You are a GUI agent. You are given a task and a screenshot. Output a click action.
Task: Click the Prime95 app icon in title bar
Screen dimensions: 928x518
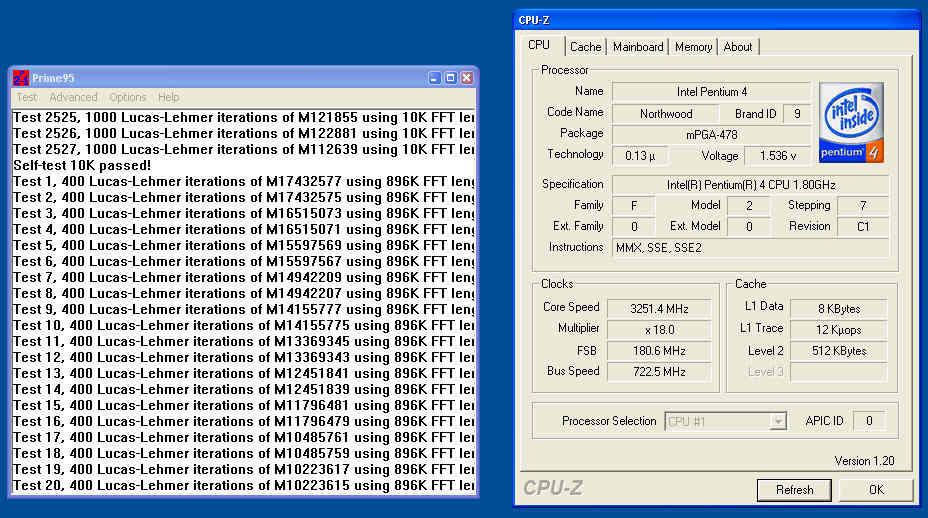coord(21,78)
